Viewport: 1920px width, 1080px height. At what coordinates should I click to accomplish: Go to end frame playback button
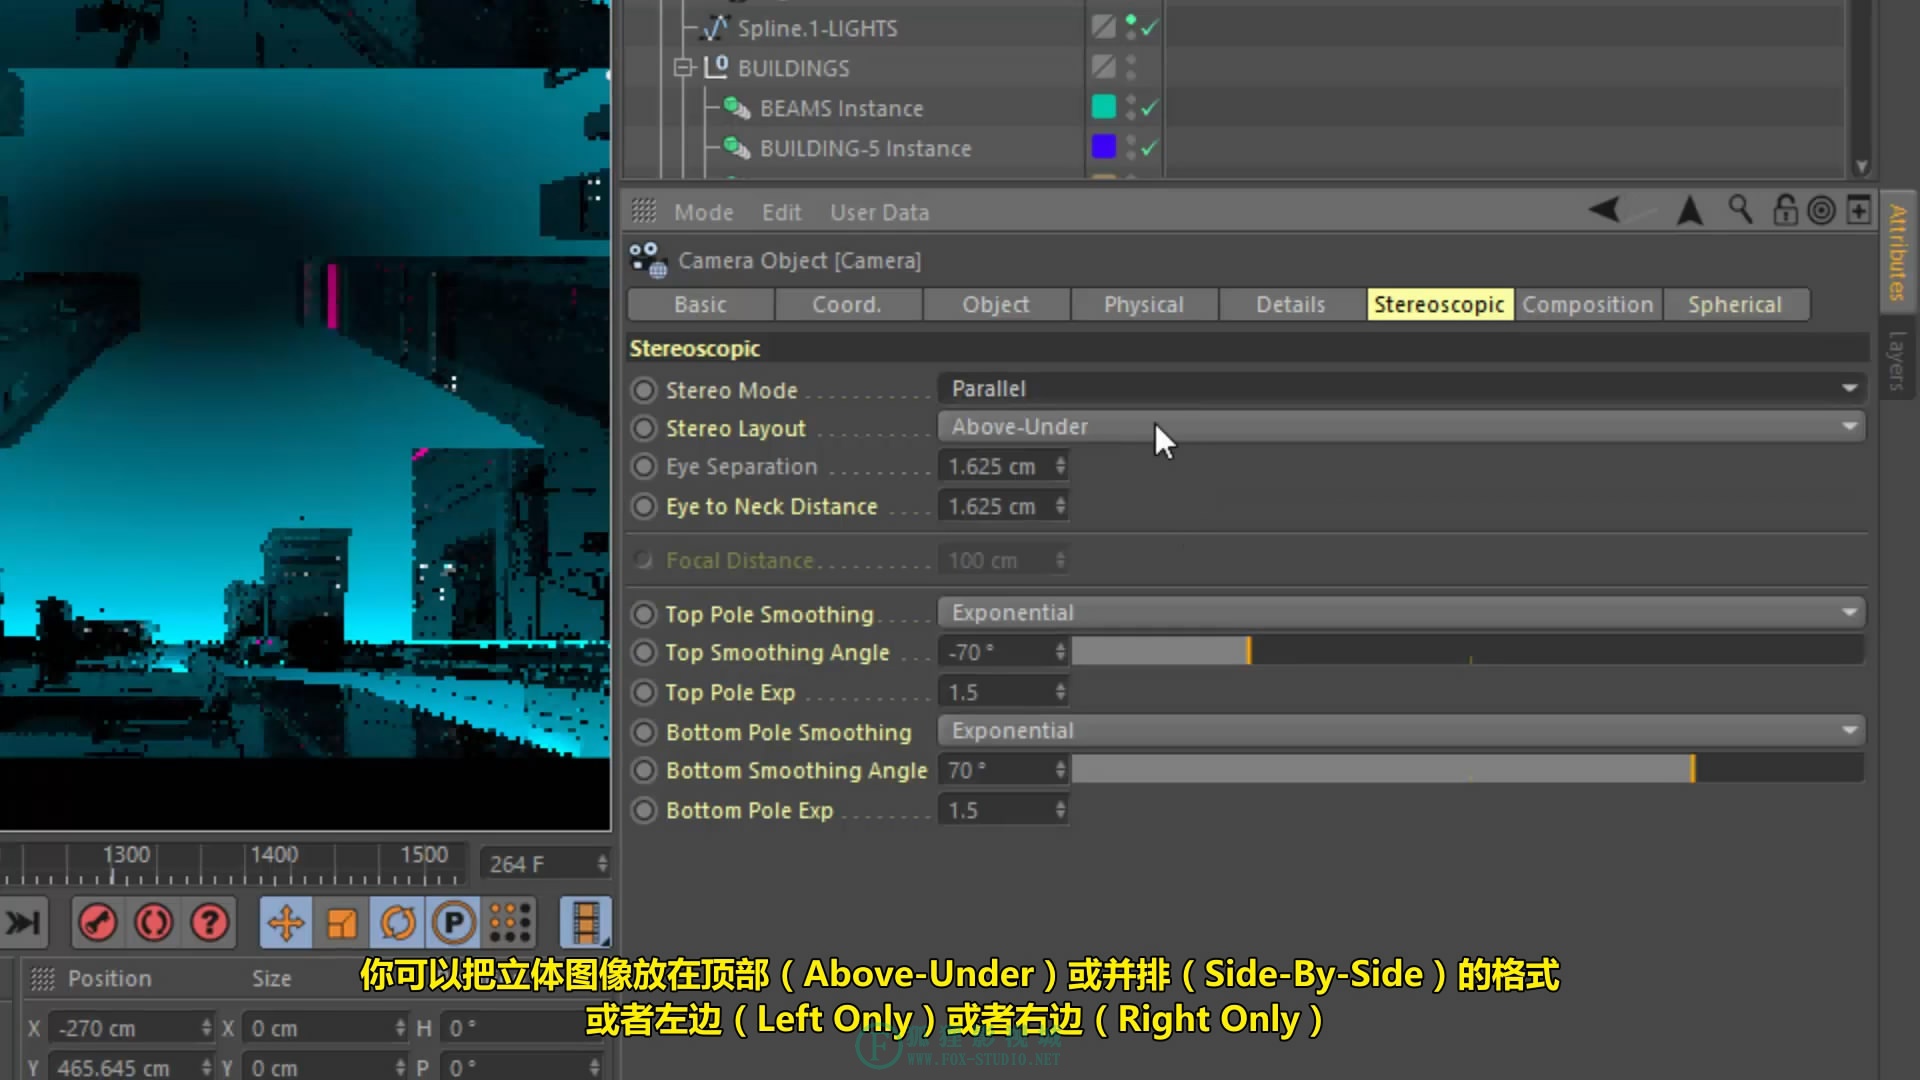[x=22, y=922]
